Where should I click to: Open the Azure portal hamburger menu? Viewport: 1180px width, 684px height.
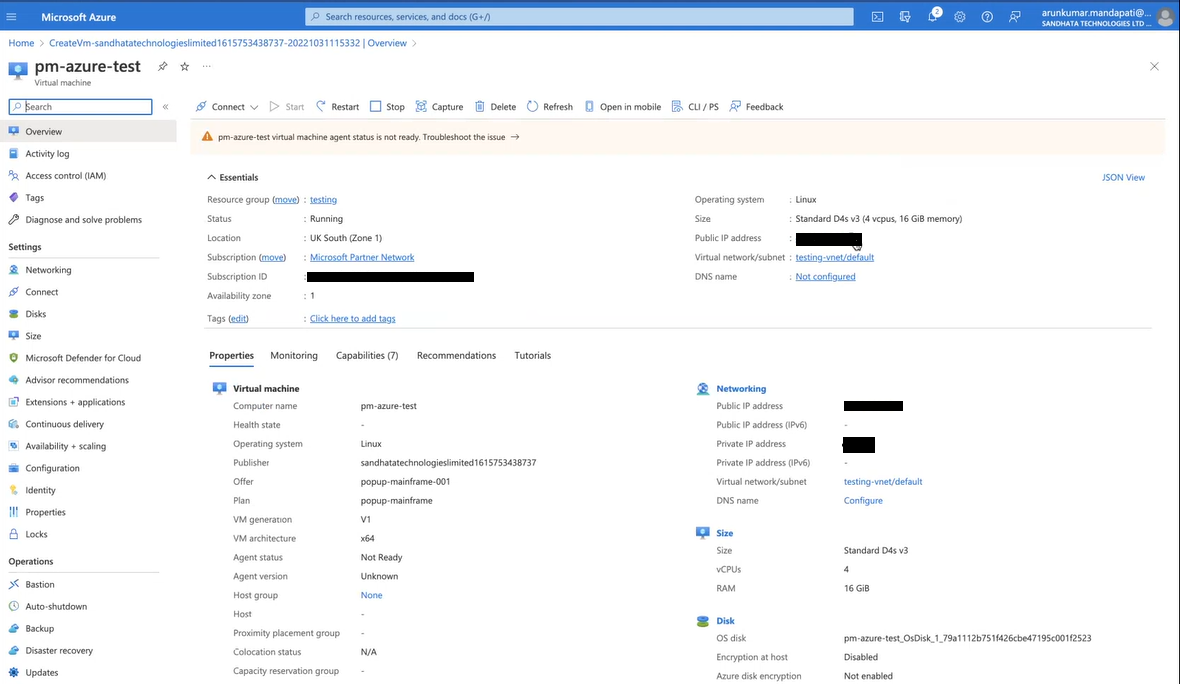[11, 17]
